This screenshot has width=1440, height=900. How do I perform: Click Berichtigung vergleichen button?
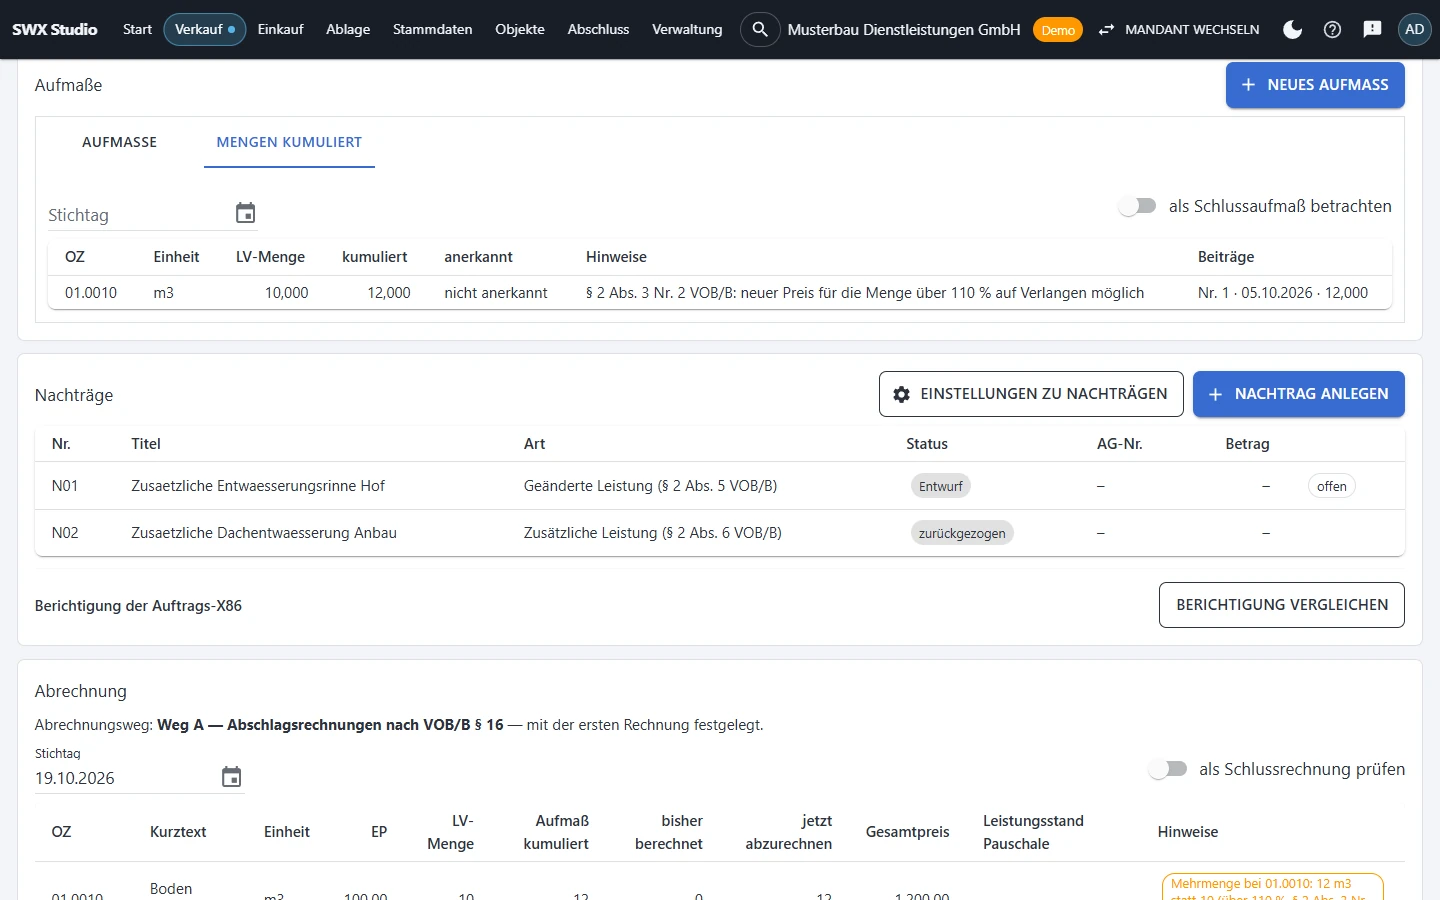pos(1282,605)
